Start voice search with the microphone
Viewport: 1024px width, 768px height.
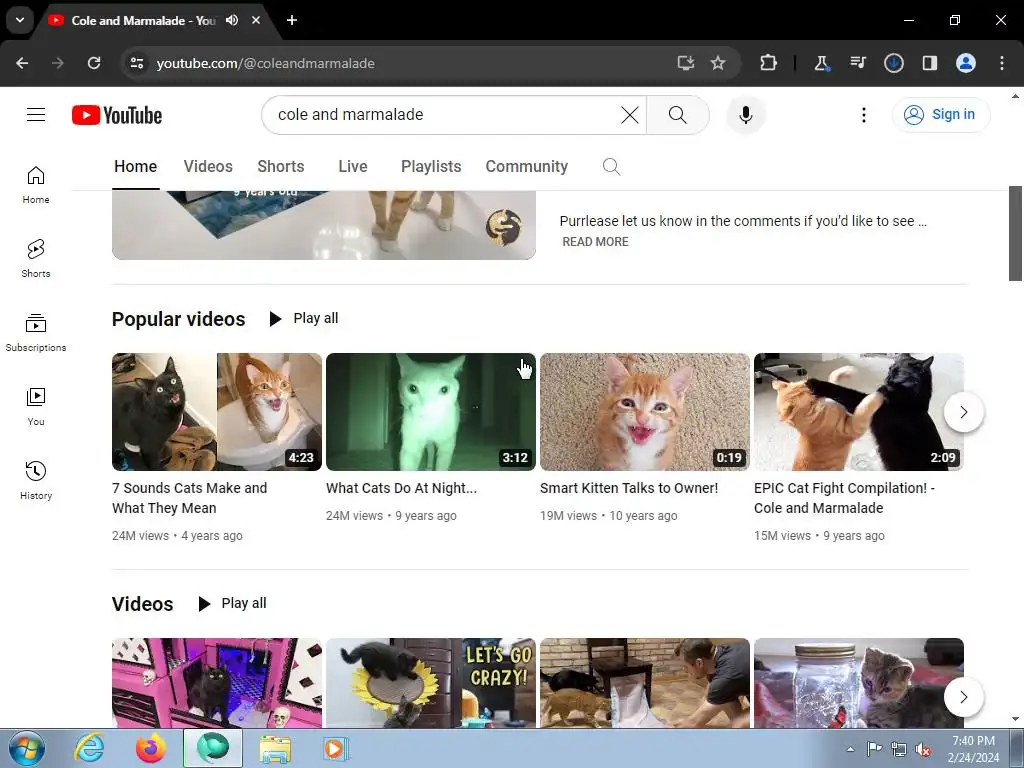click(x=746, y=115)
